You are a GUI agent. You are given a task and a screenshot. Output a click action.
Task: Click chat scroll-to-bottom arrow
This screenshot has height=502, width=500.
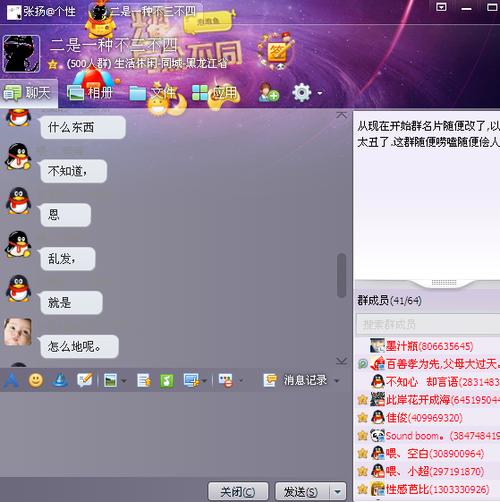point(341,361)
